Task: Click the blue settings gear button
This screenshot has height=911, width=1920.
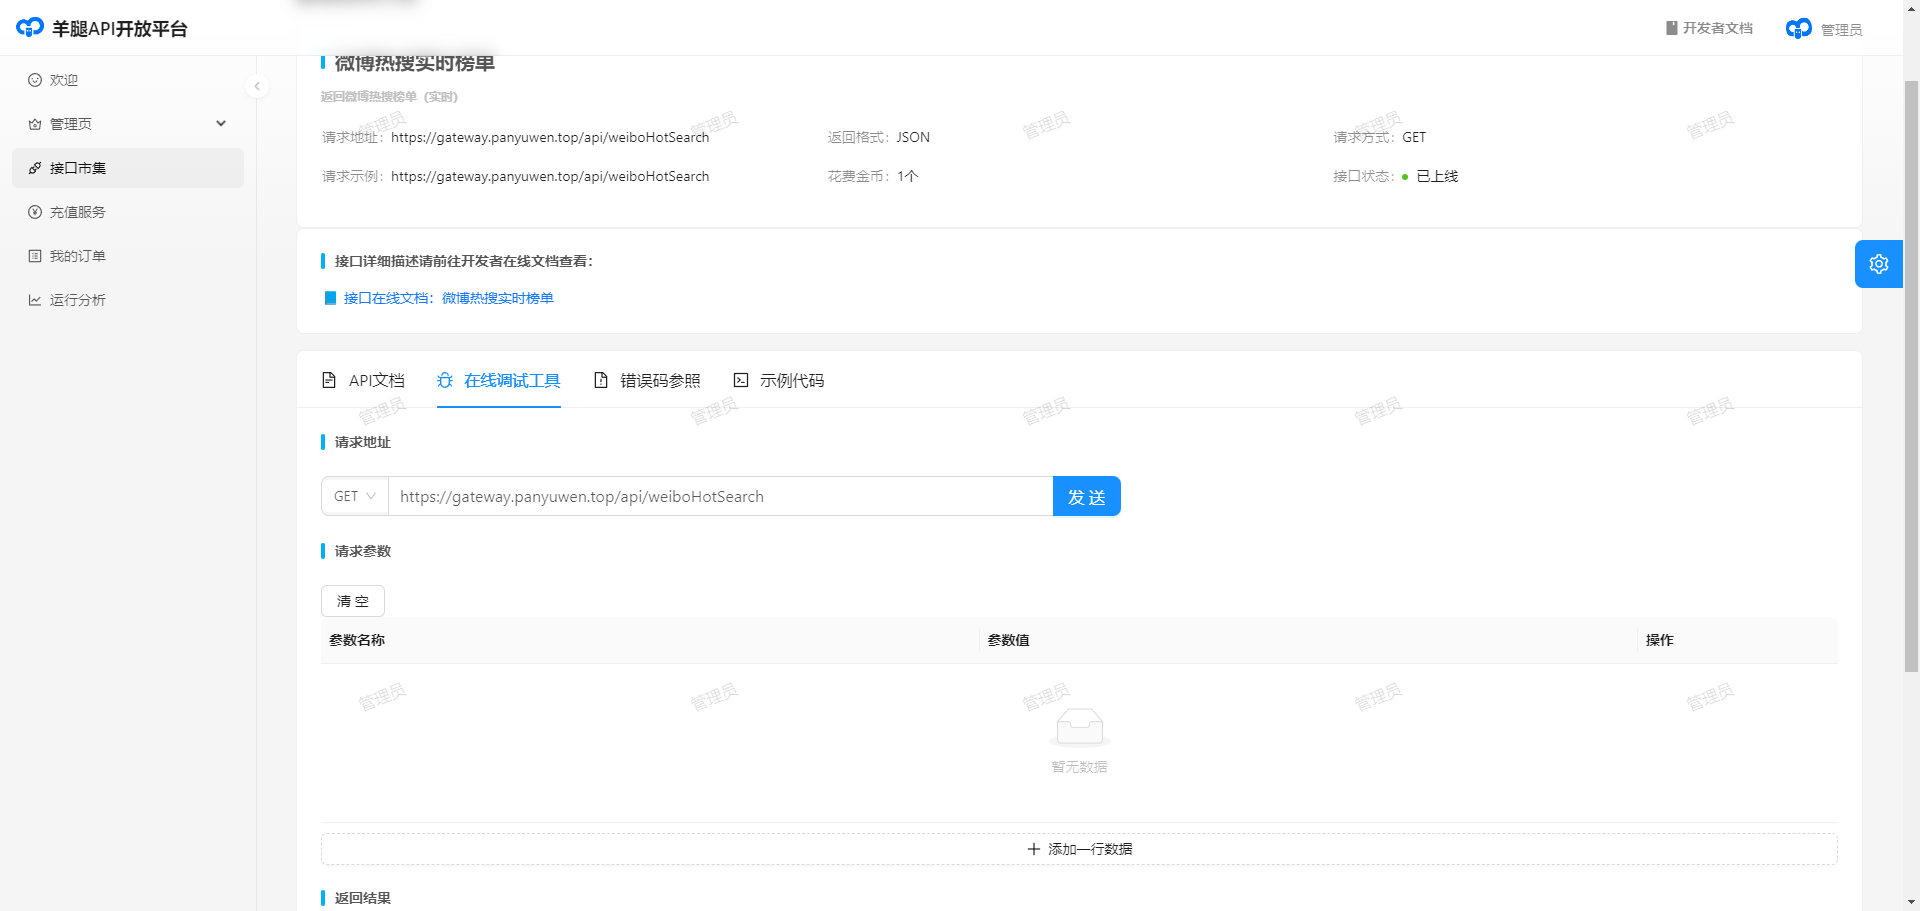Action: pyautogui.click(x=1878, y=264)
